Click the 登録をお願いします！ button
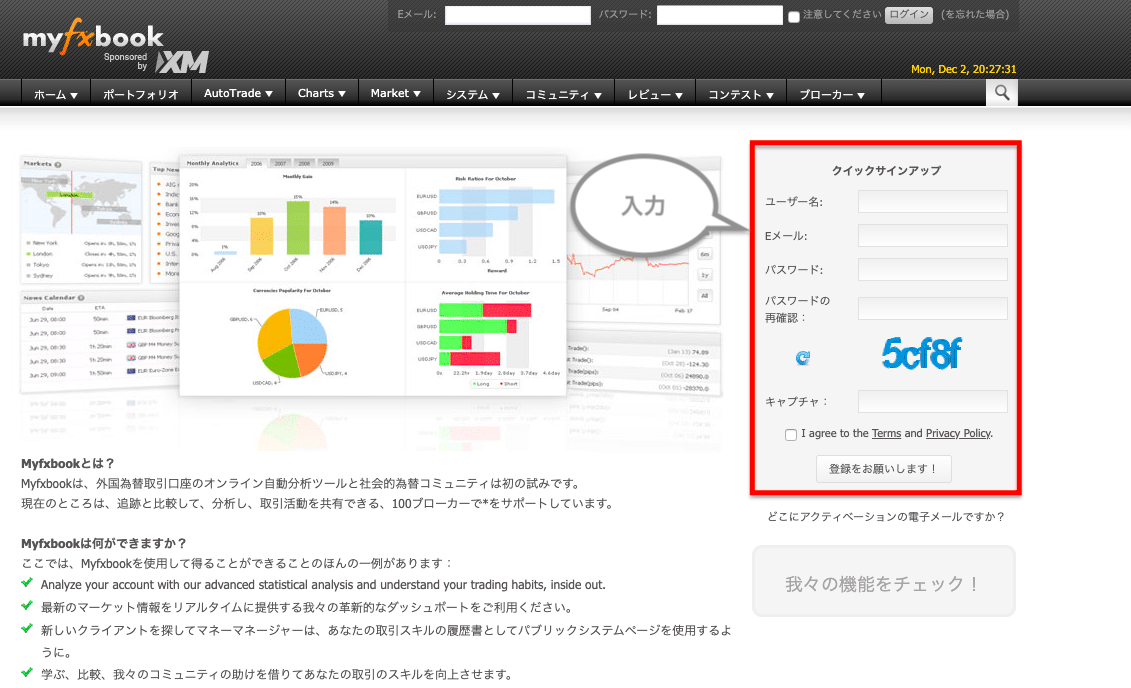 pos(884,469)
